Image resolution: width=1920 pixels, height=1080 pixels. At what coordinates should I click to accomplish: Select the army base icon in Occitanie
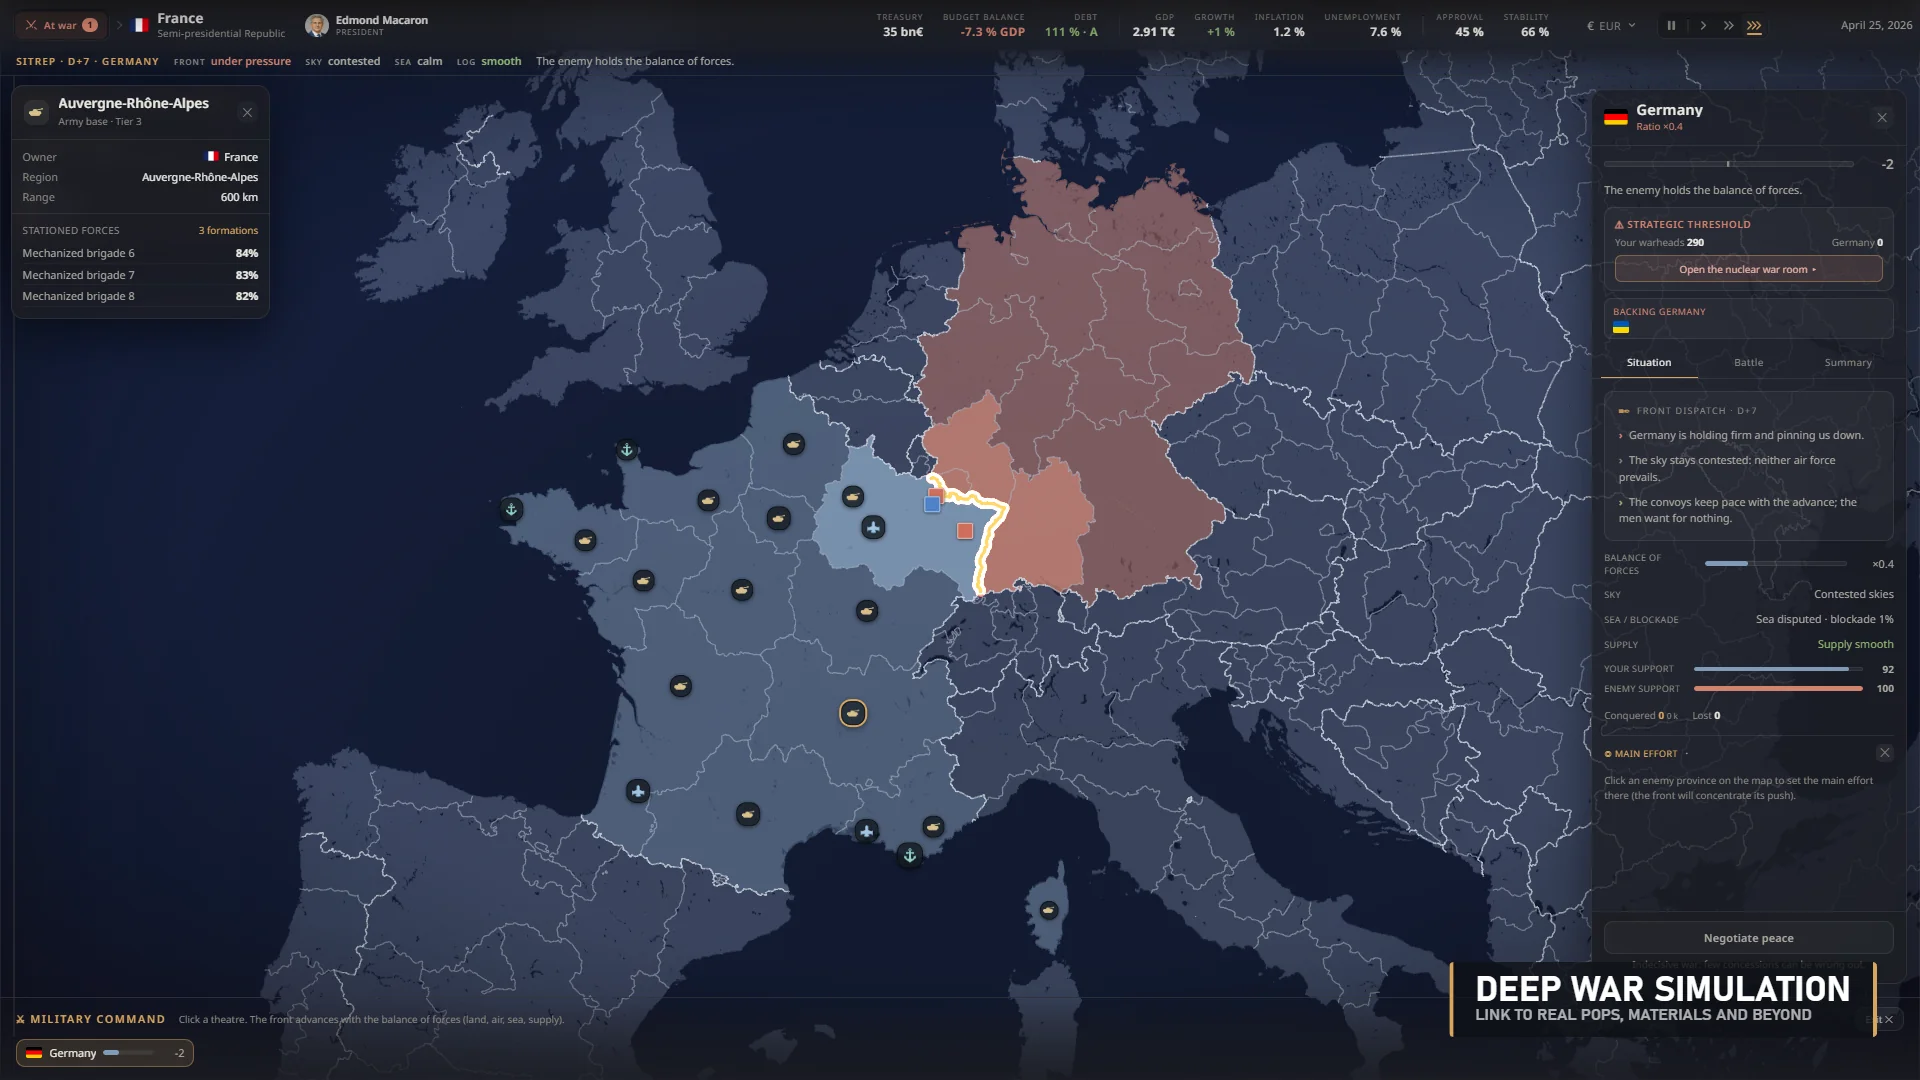click(x=748, y=814)
